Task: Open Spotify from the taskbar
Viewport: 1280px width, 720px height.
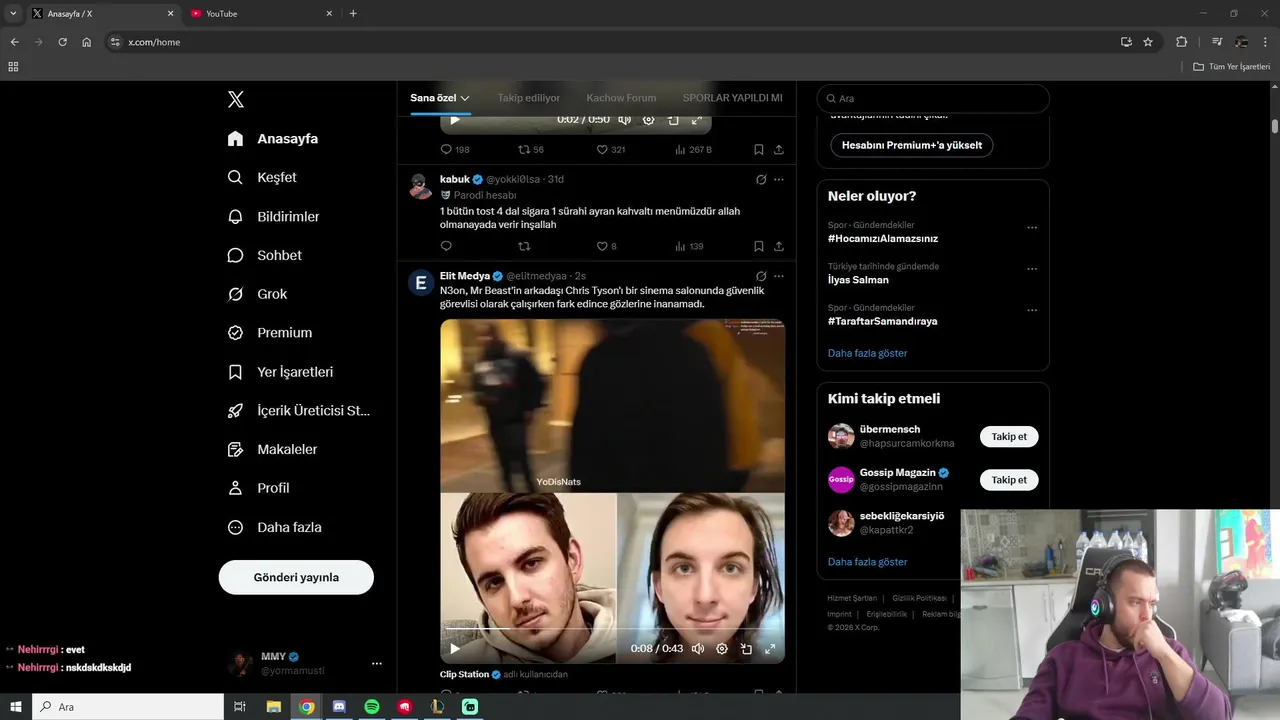Action: coord(372,707)
